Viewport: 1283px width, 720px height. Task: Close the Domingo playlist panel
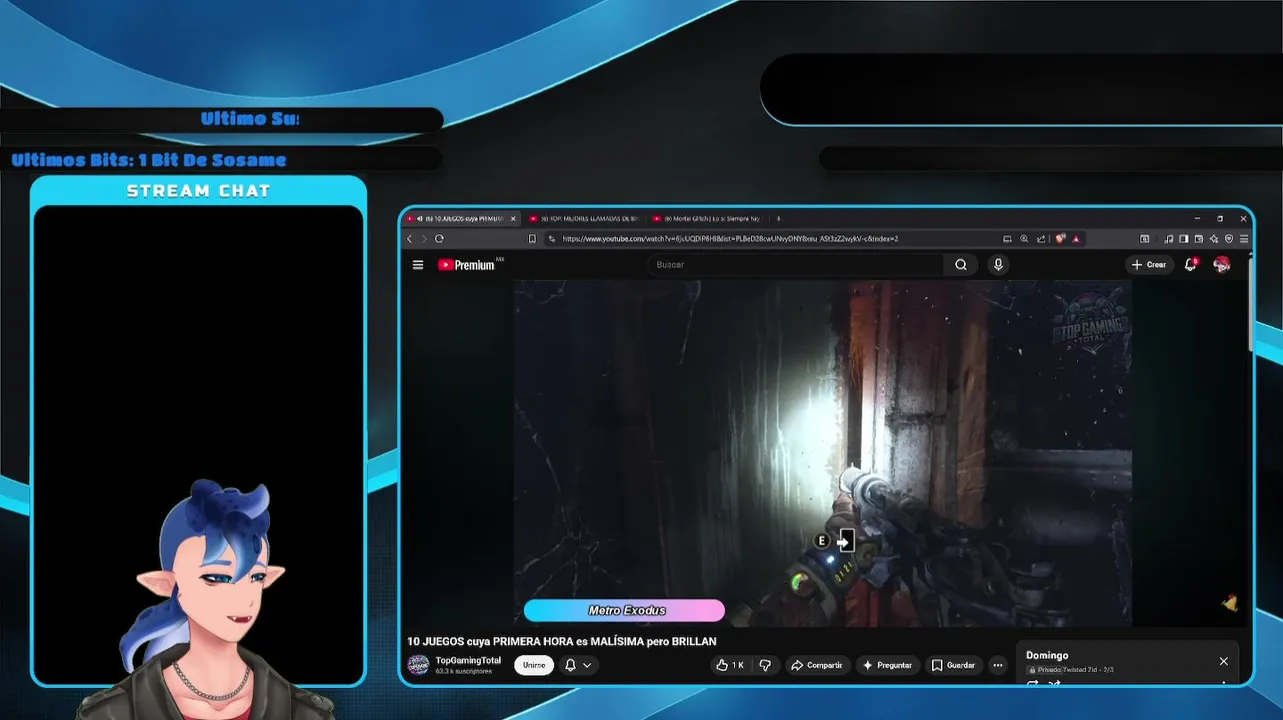tap(1223, 661)
